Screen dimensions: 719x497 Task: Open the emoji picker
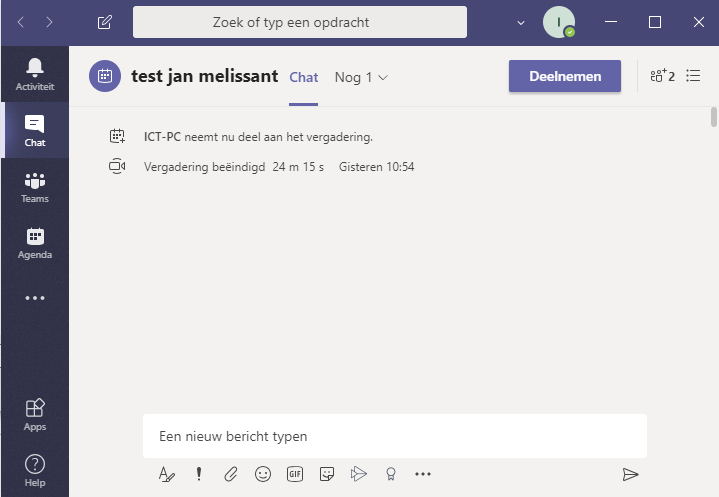pos(263,474)
